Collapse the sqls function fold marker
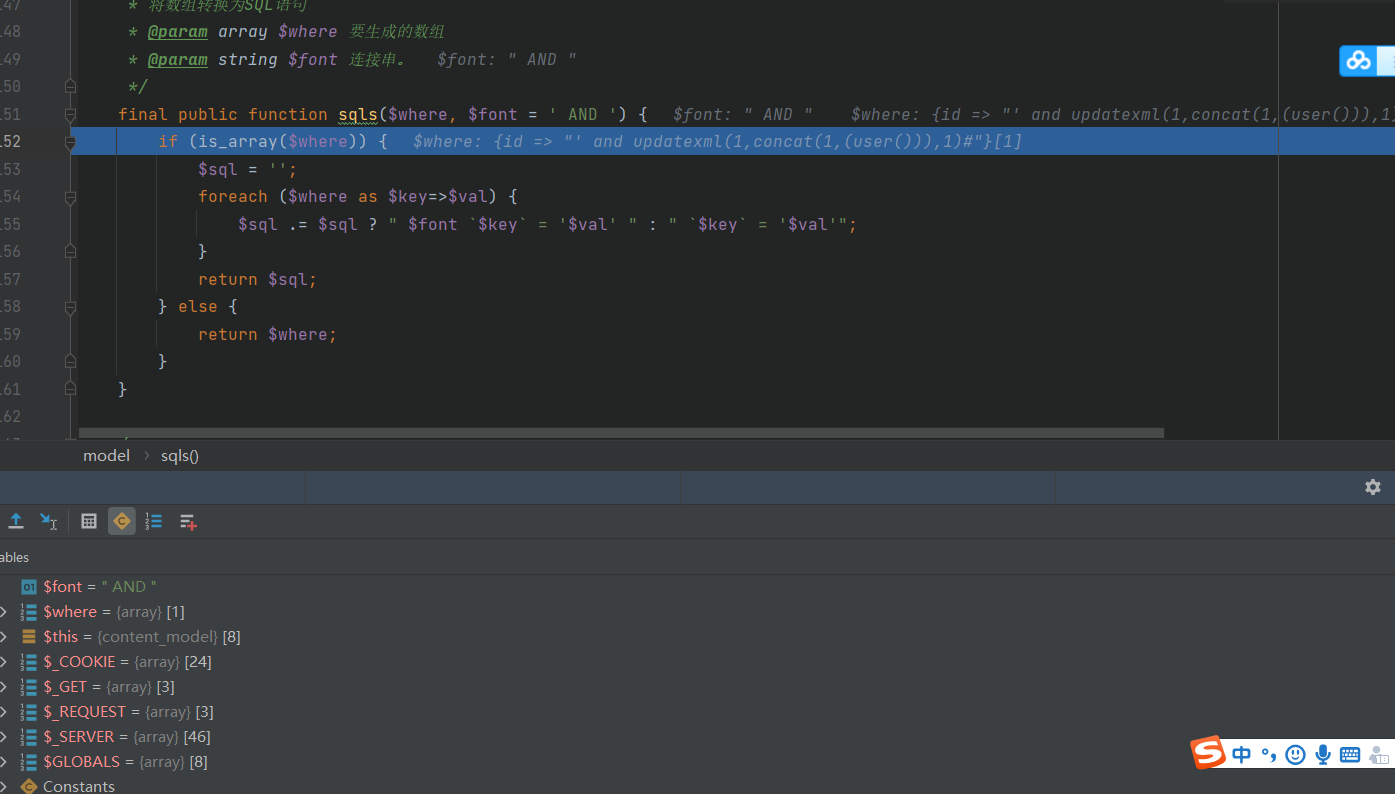The height and width of the screenshot is (794, 1395). 70,115
